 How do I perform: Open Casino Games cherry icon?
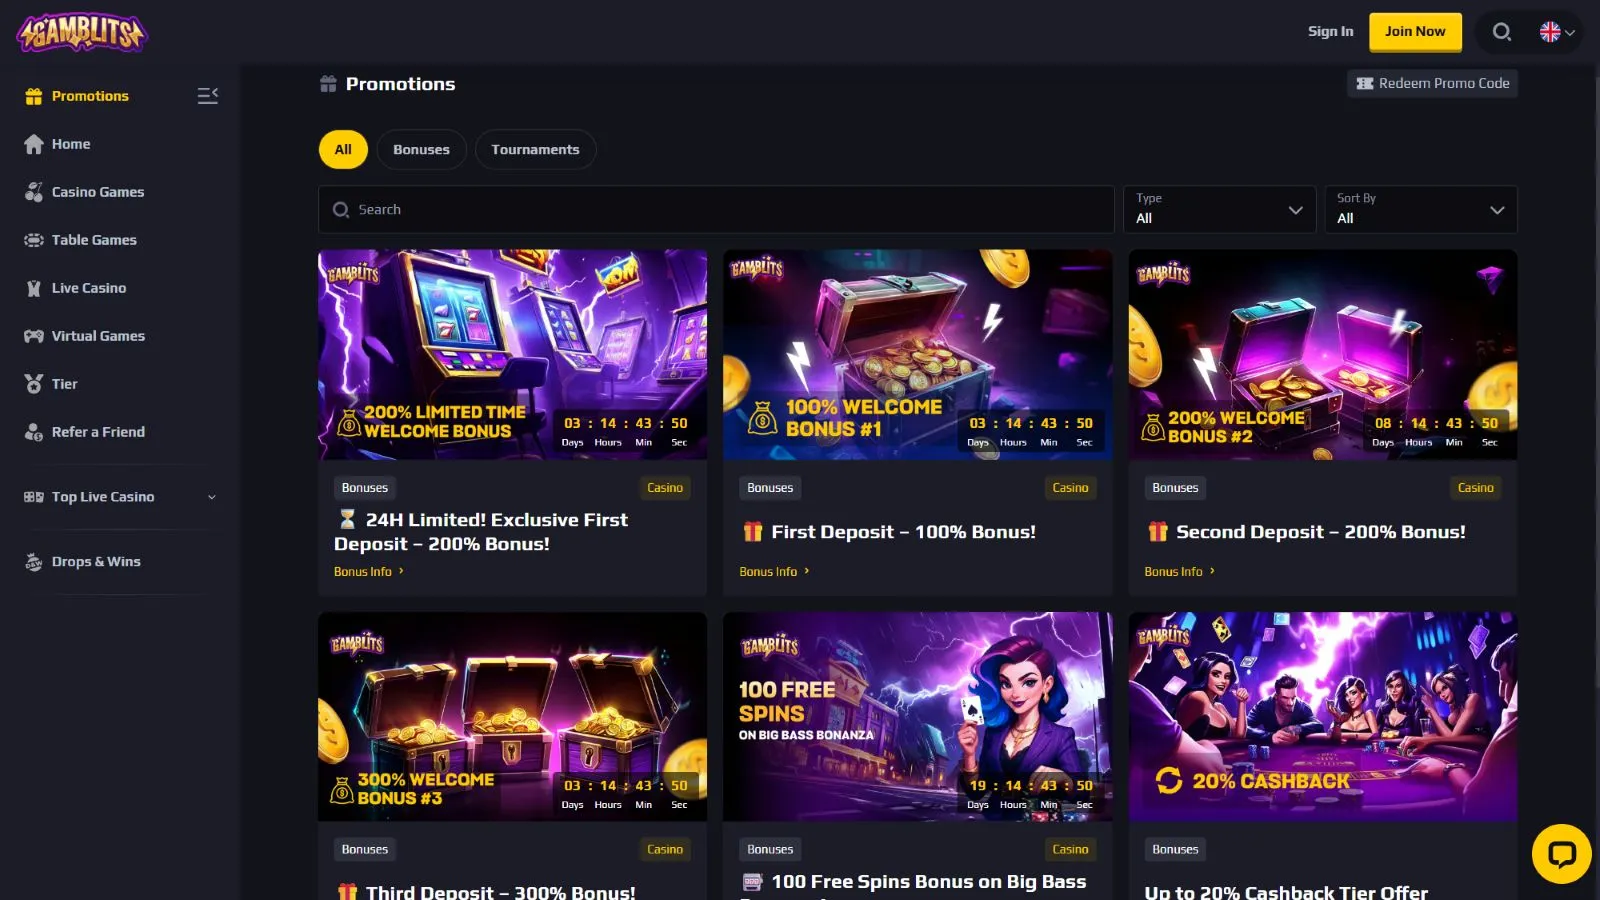coord(34,192)
